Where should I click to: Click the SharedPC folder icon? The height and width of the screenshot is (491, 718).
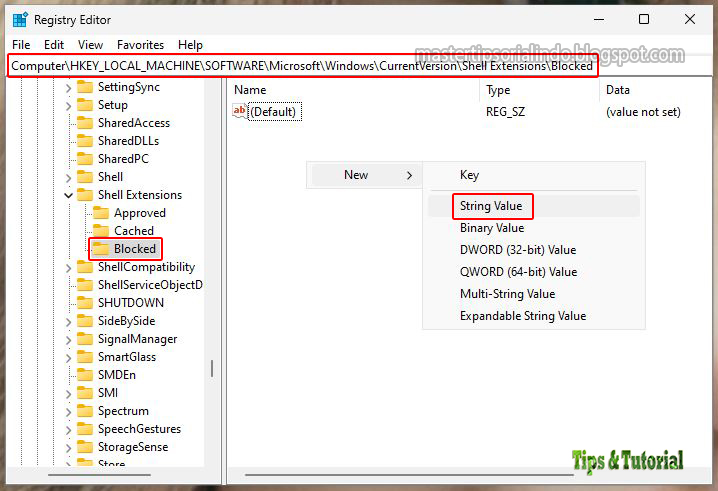click(x=85, y=158)
